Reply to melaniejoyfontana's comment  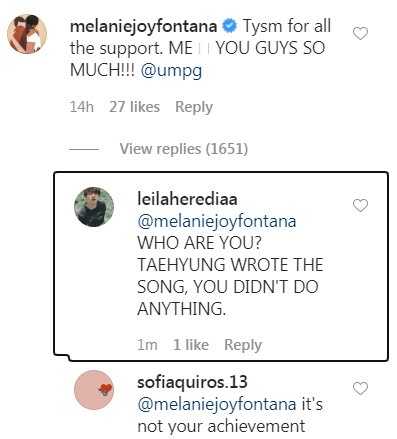pyautogui.click(x=194, y=107)
